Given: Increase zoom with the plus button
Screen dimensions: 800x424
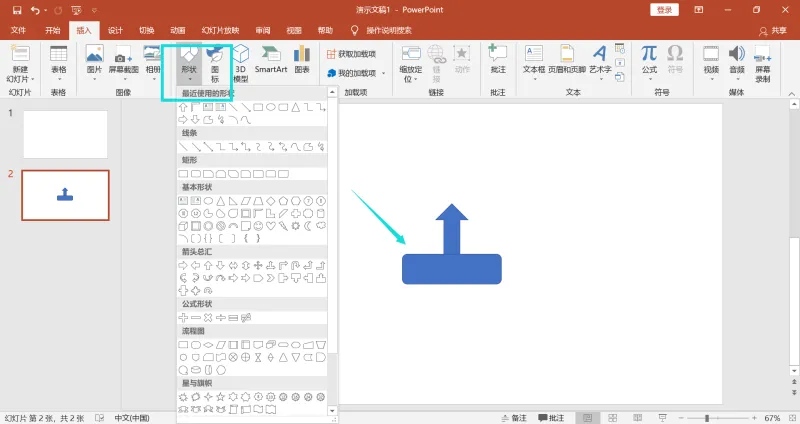Looking at the screenshot, I should coord(755,418).
